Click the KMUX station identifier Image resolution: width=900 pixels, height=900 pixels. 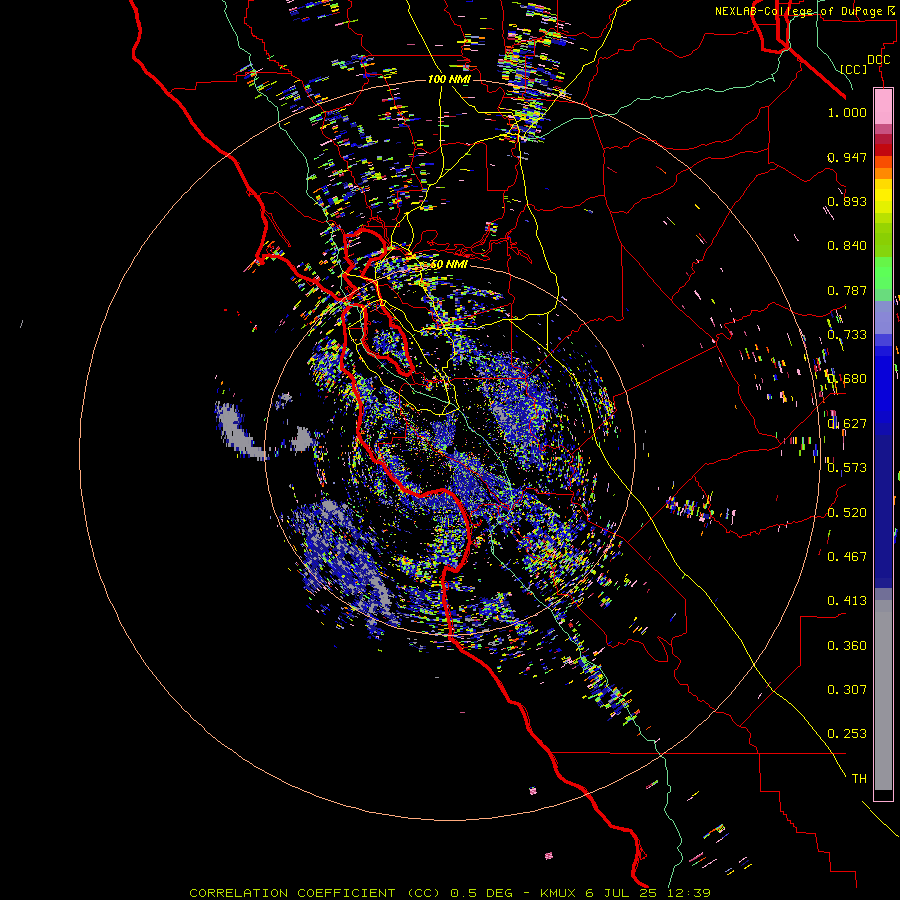click(560, 893)
